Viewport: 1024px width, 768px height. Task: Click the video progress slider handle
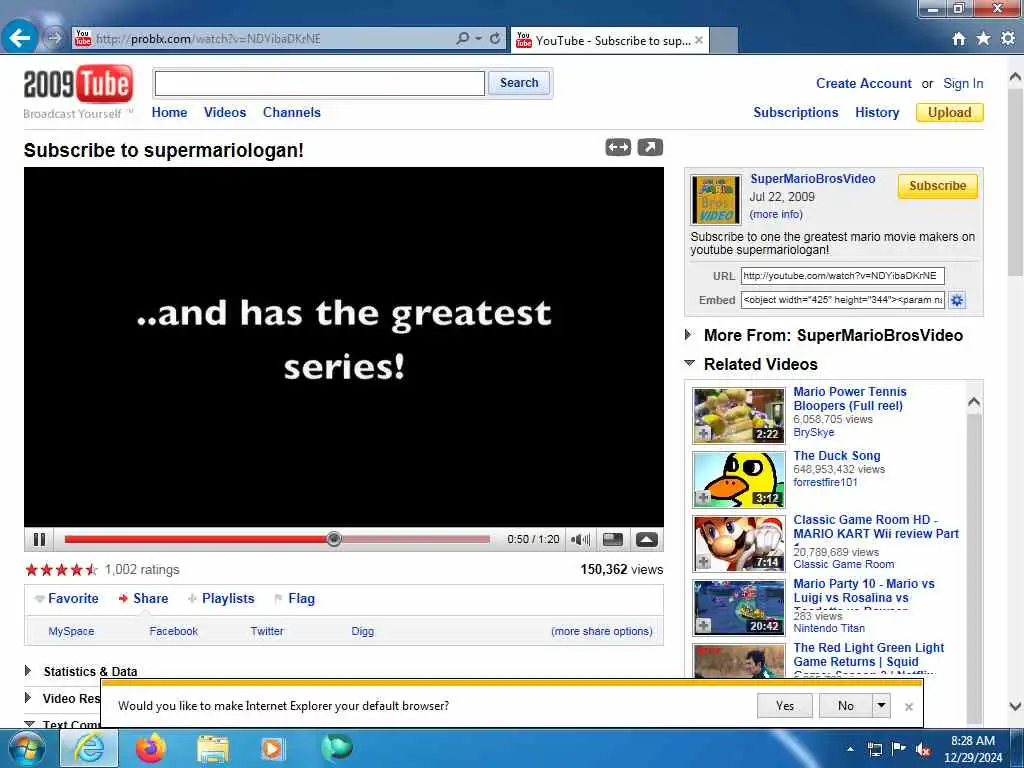(x=334, y=539)
